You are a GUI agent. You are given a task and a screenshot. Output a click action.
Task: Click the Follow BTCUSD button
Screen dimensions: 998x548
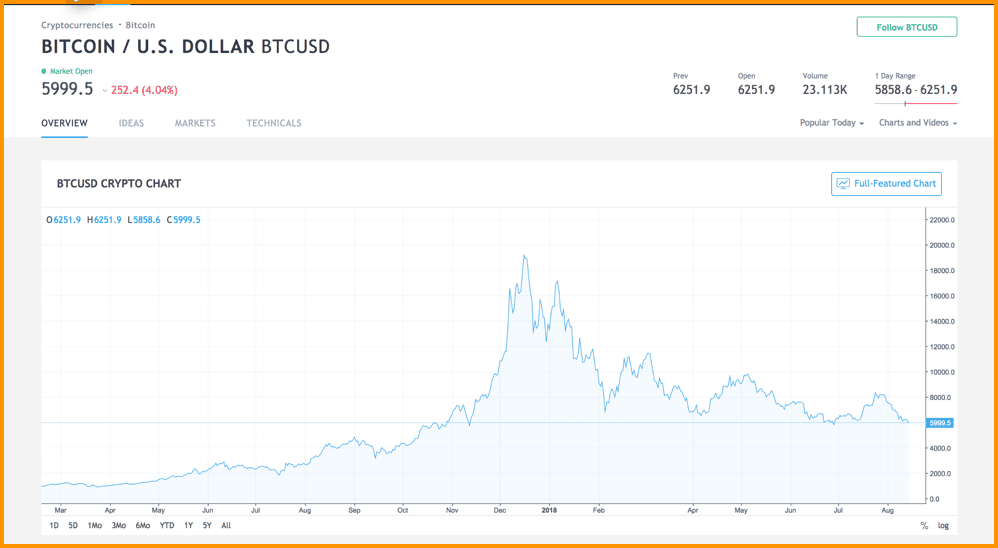[x=906, y=27]
